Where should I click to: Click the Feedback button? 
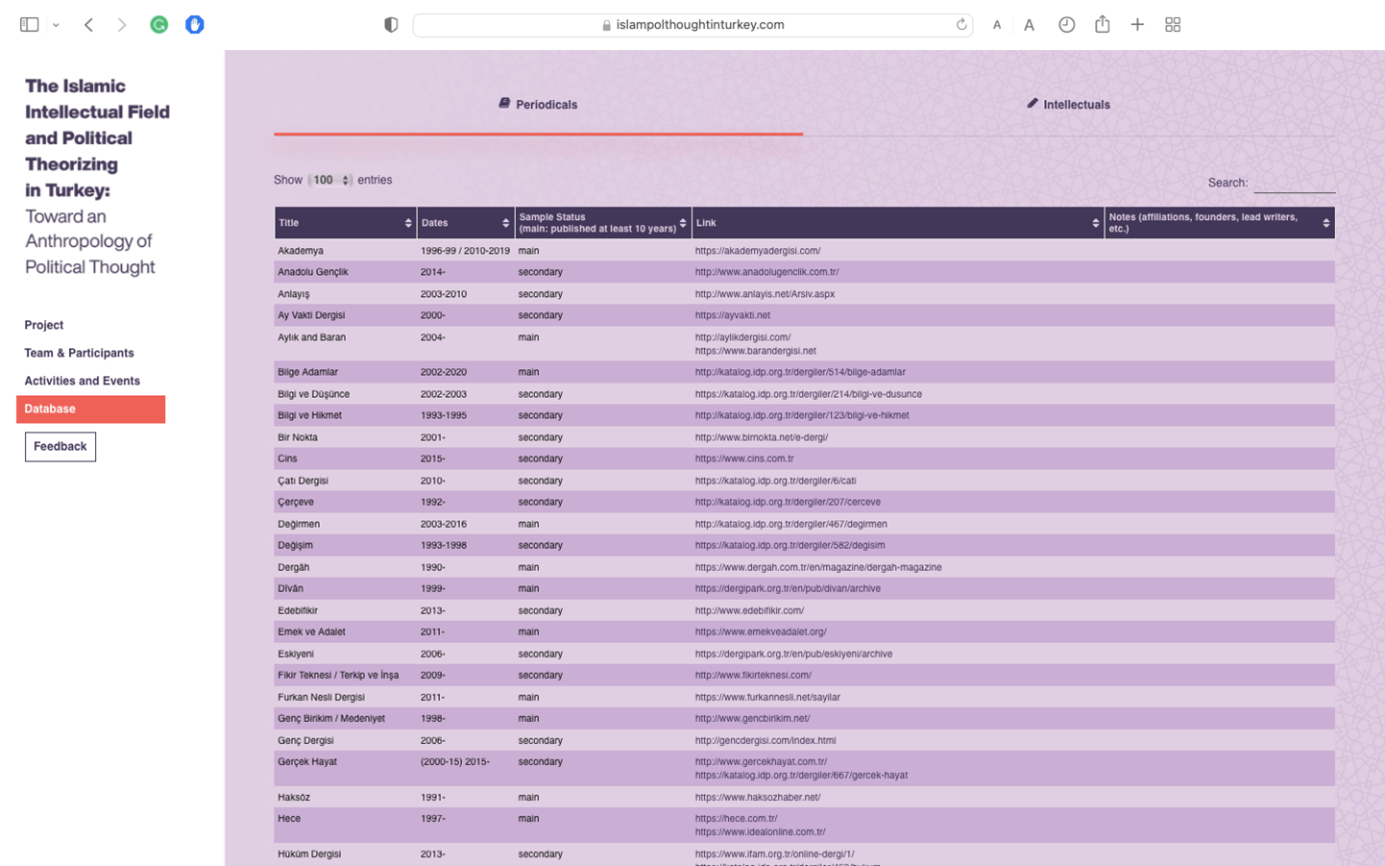(60, 447)
